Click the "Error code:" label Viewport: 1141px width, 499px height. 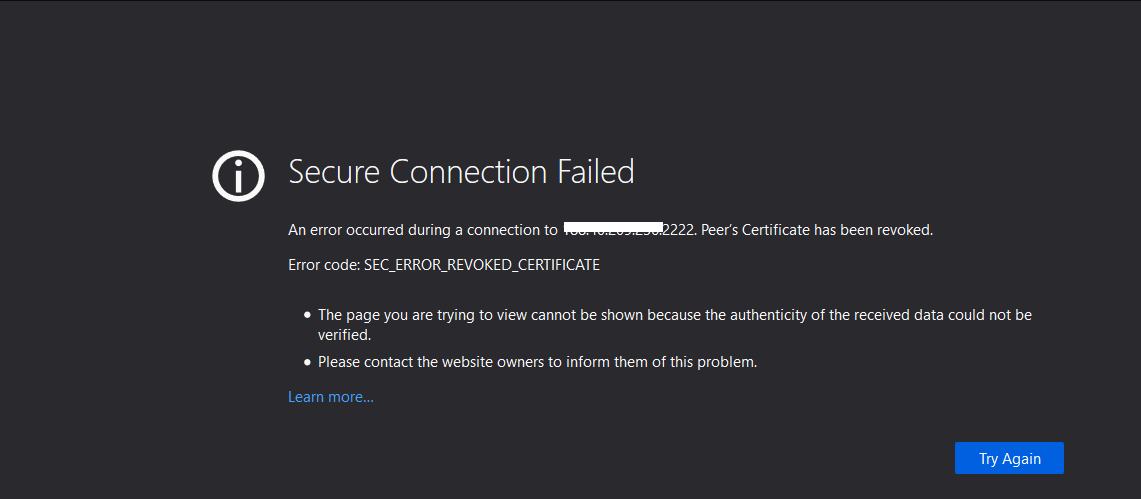tap(324, 265)
